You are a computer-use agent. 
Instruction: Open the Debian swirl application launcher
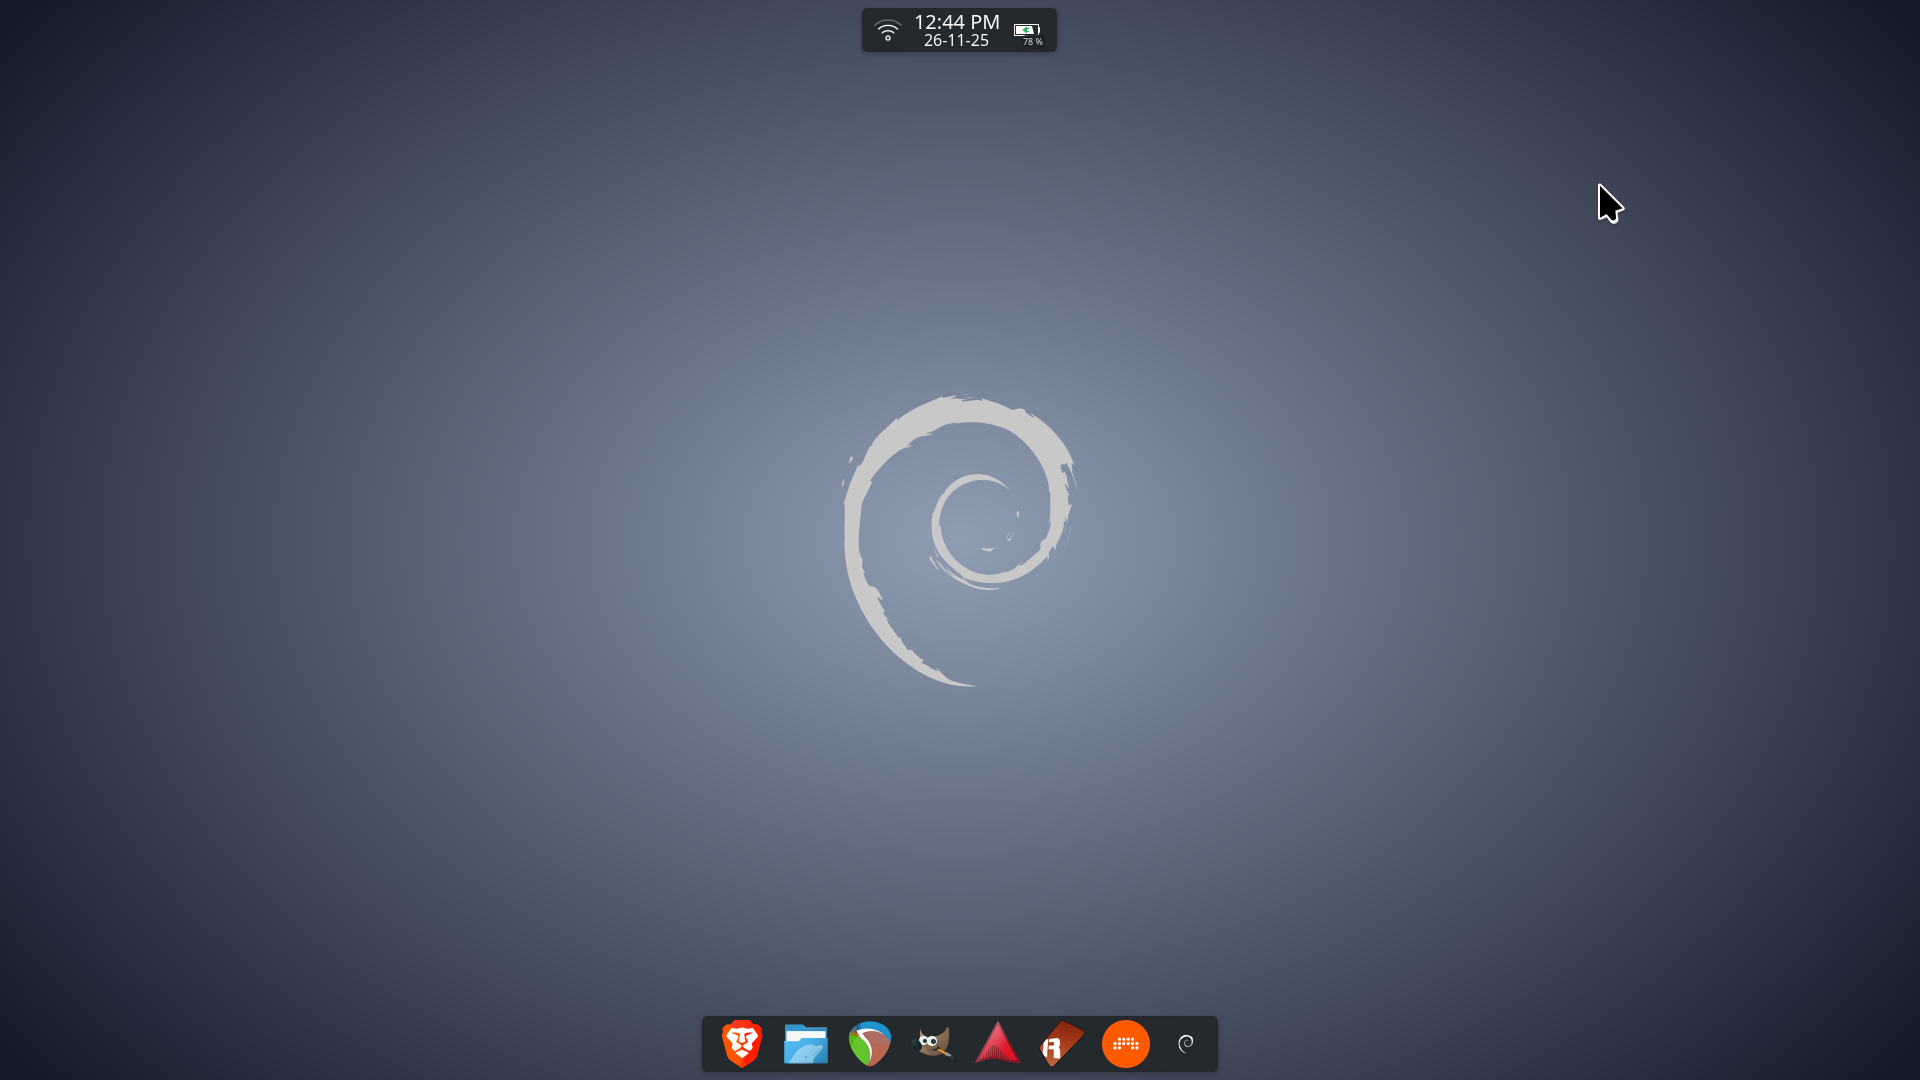(1186, 1044)
